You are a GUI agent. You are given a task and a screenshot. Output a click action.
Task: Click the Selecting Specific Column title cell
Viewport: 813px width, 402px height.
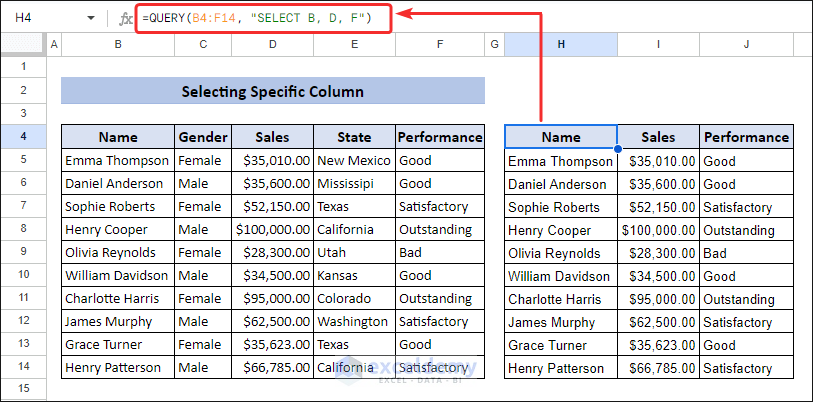coord(272,91)
